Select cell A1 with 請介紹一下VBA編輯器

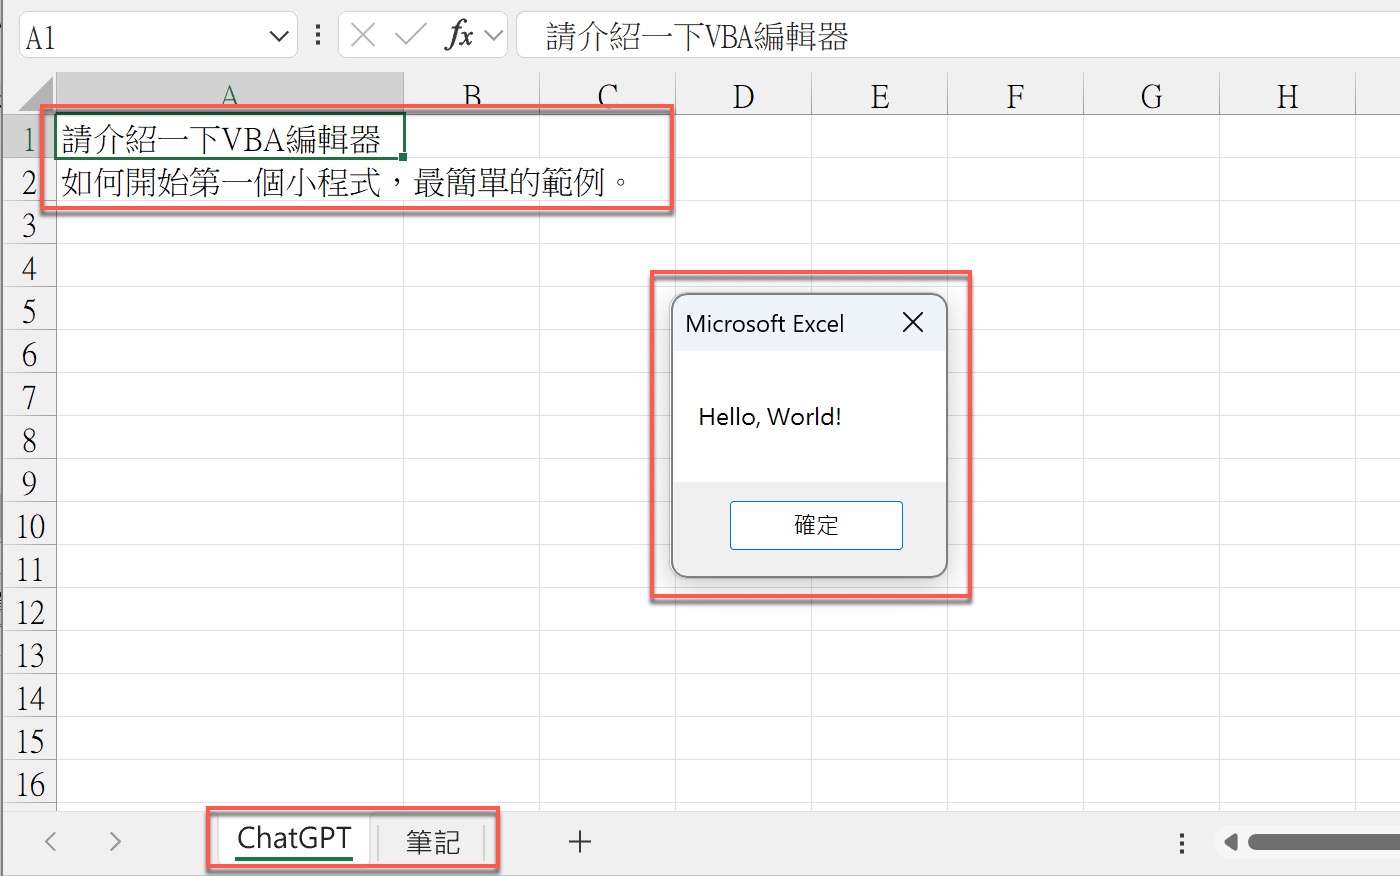pos(230,137)
